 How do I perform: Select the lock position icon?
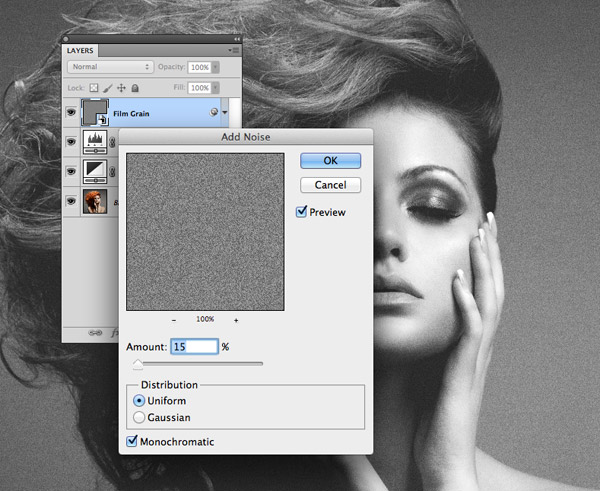point(121,88)
